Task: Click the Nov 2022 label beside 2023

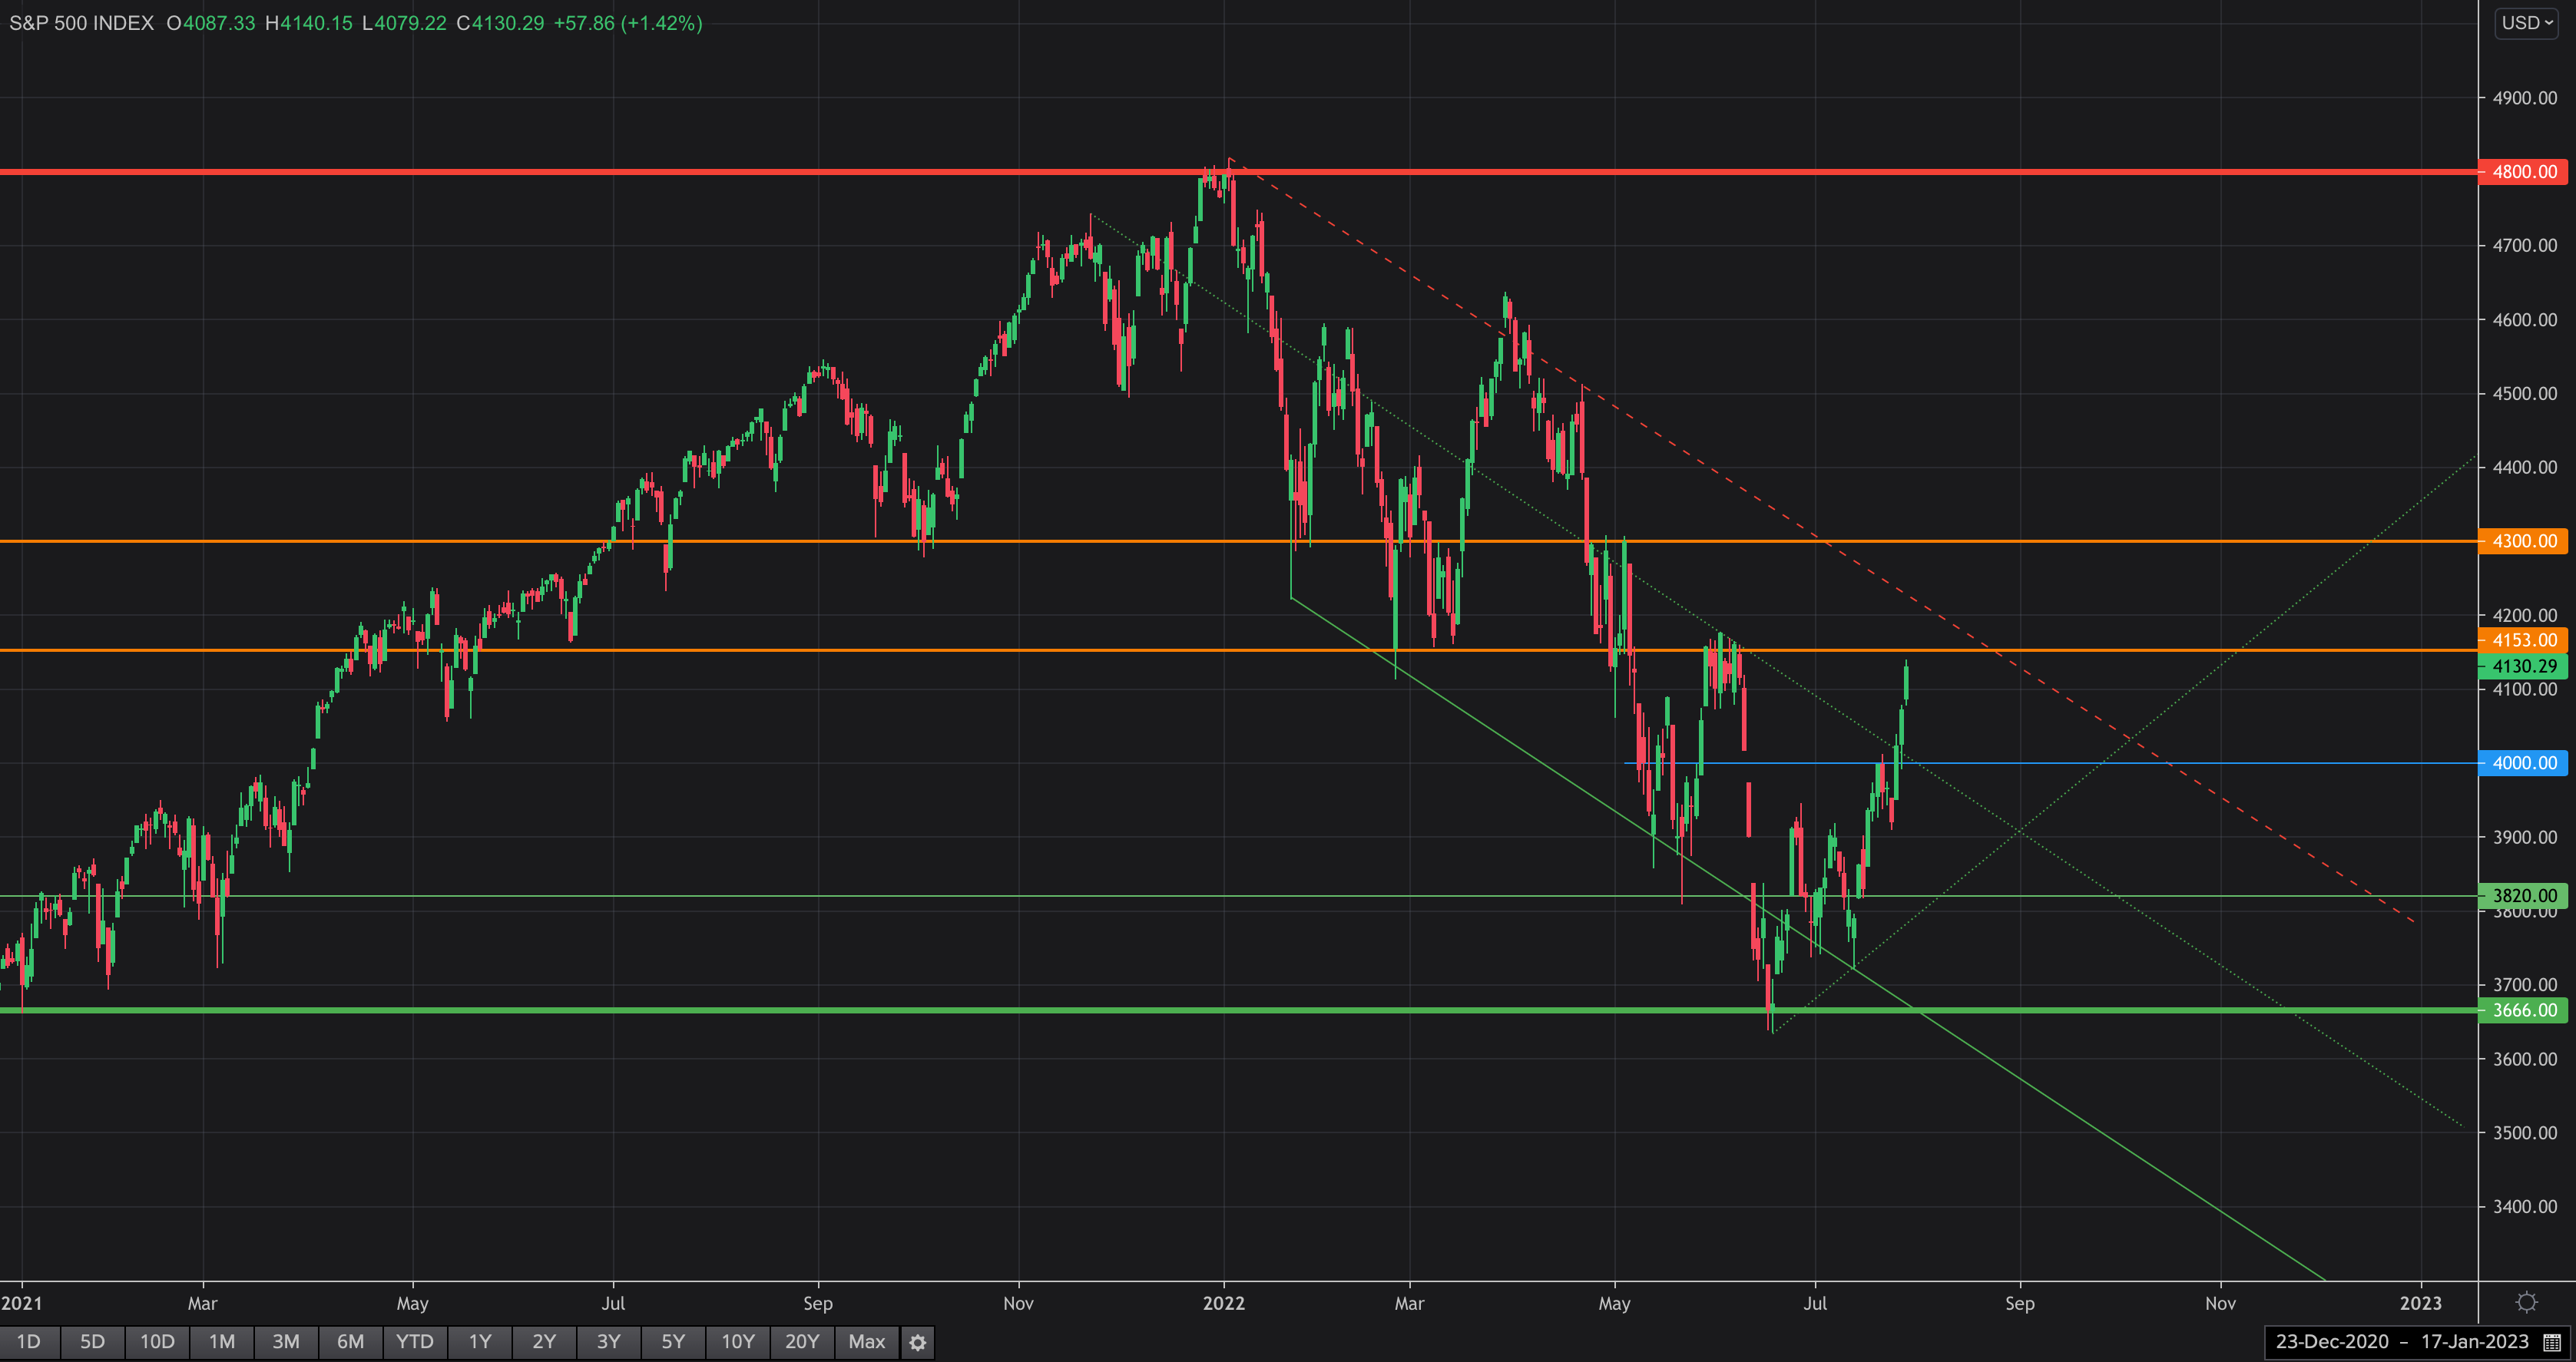Action: point(2220,1303)
